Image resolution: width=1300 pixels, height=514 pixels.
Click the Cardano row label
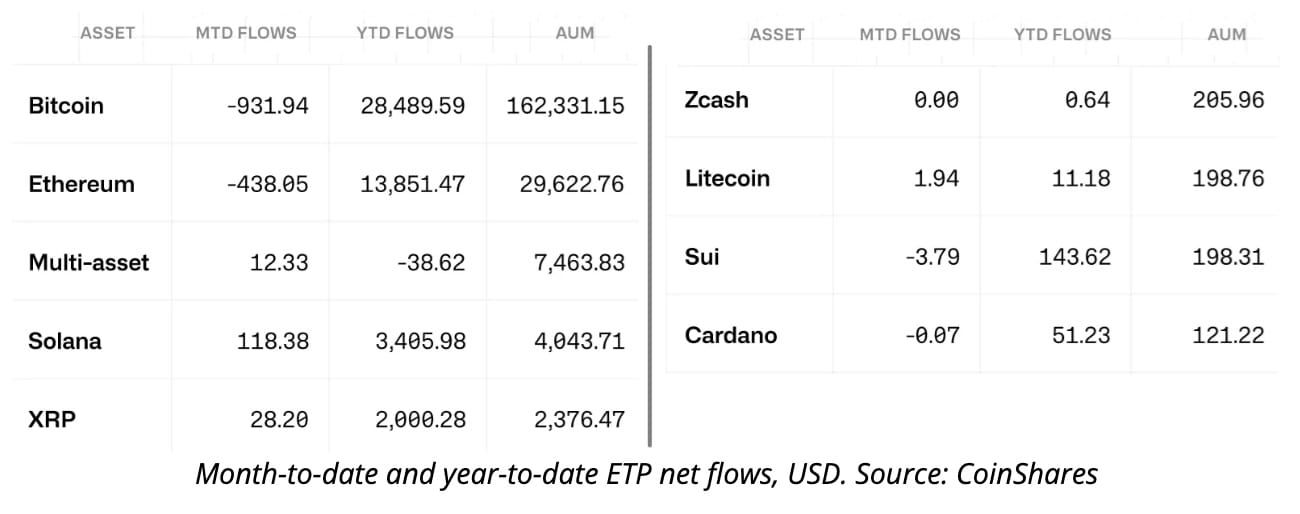[x=731, y=335]
